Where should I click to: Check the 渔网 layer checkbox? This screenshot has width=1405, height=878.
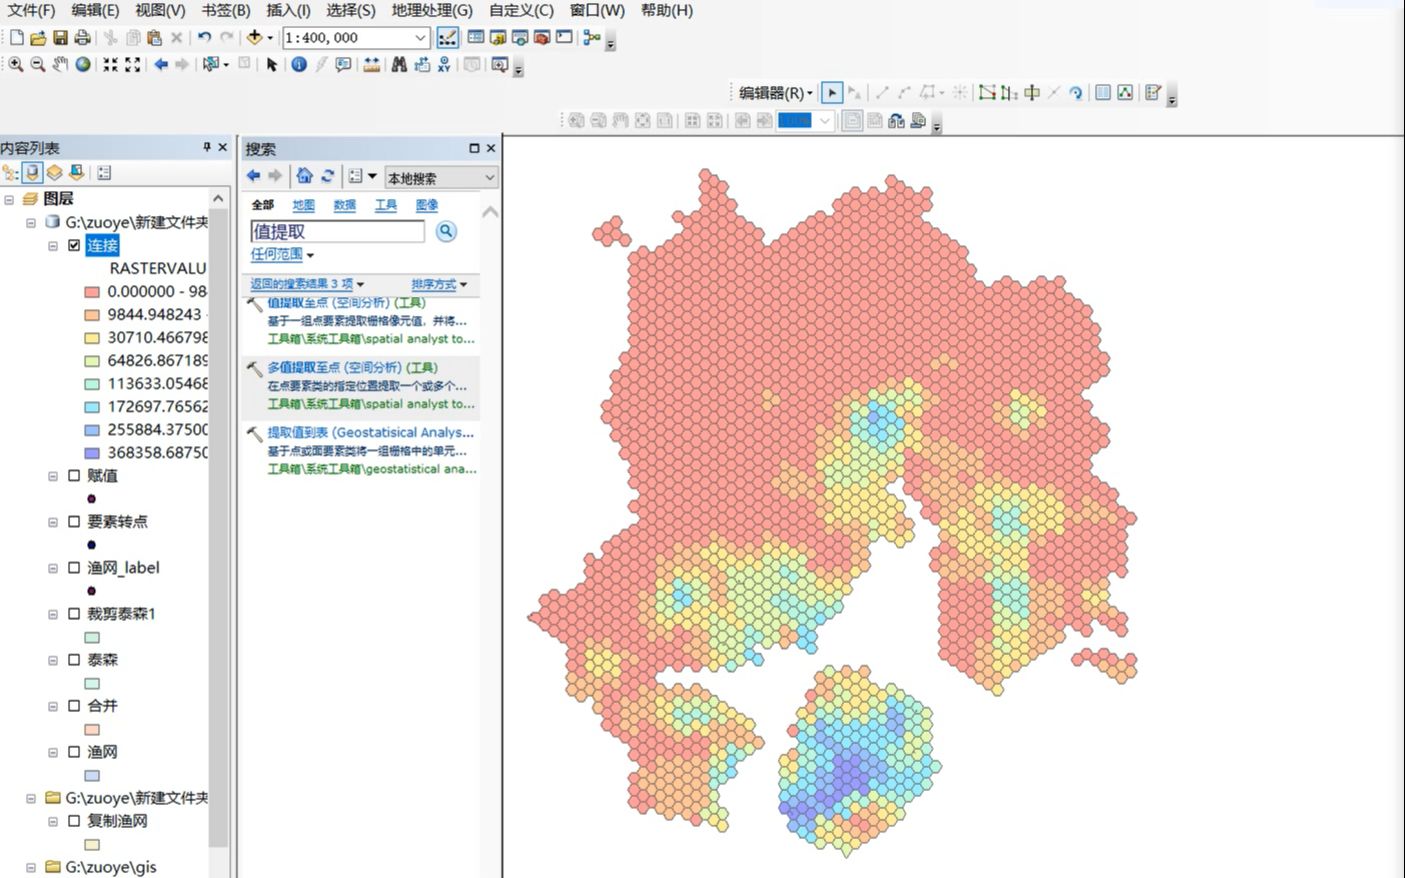72,751
